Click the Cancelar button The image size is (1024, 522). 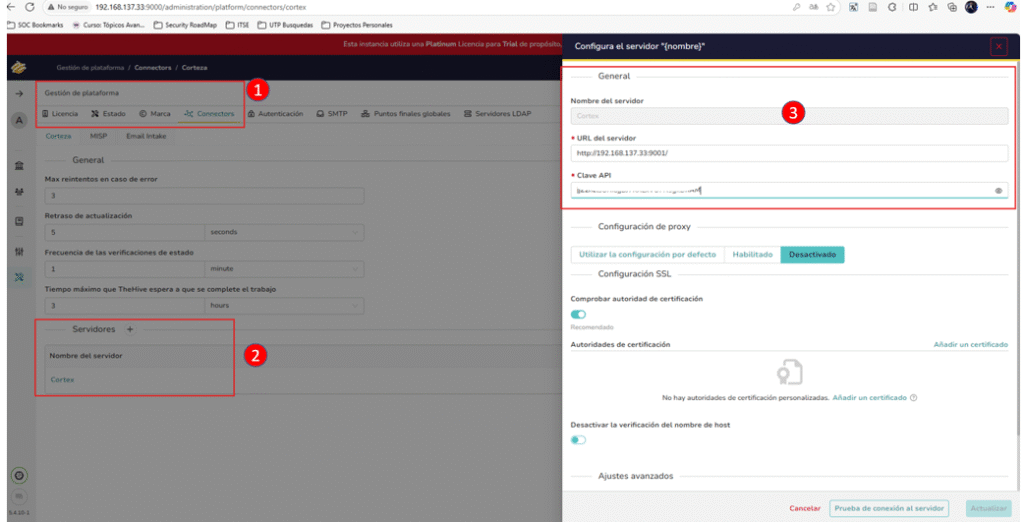(805, 508)
